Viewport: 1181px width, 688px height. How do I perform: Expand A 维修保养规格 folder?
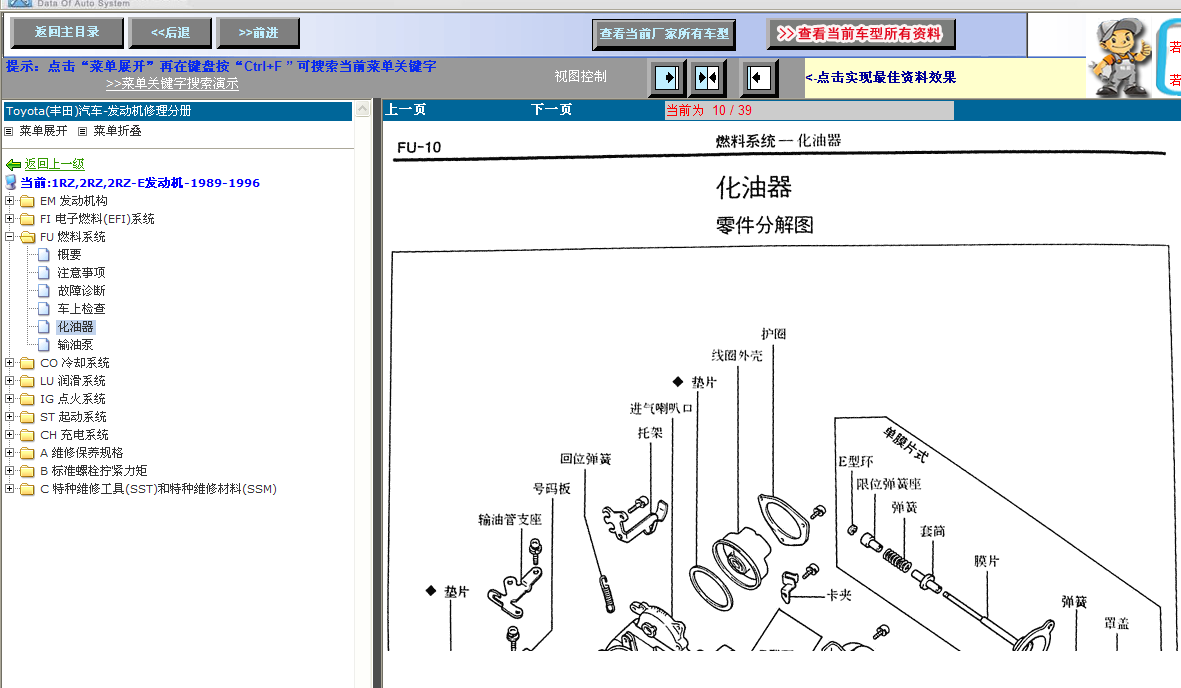tap(9, 453)
